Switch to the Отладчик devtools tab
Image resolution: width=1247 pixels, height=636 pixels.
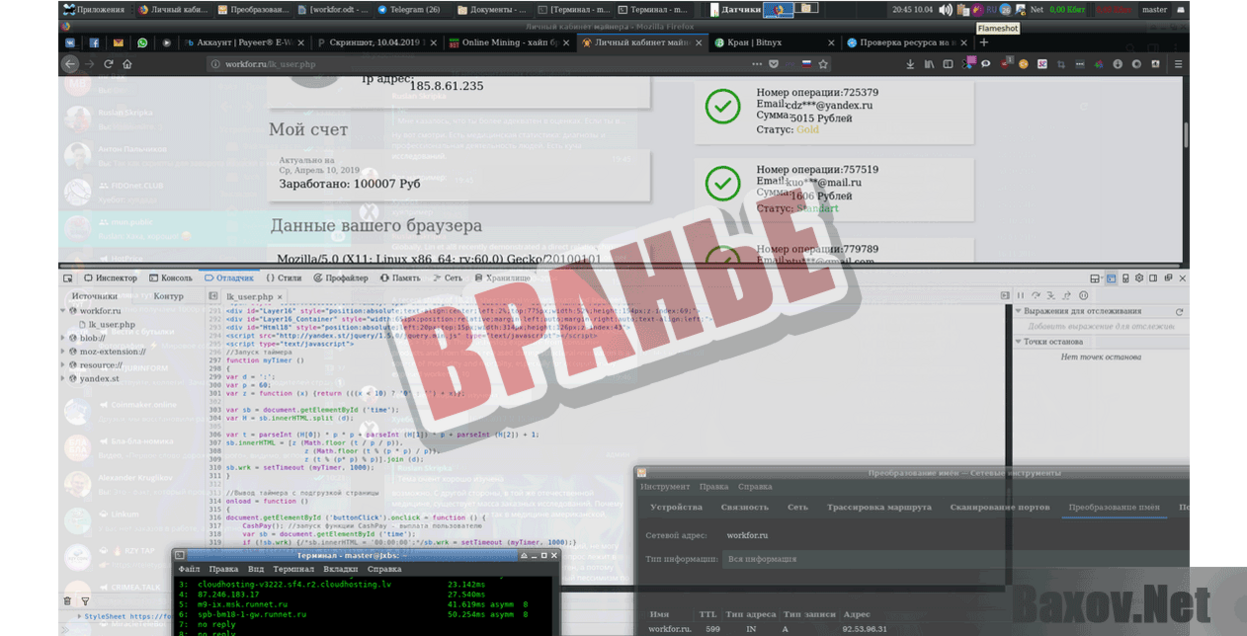(x=229, y=278)
